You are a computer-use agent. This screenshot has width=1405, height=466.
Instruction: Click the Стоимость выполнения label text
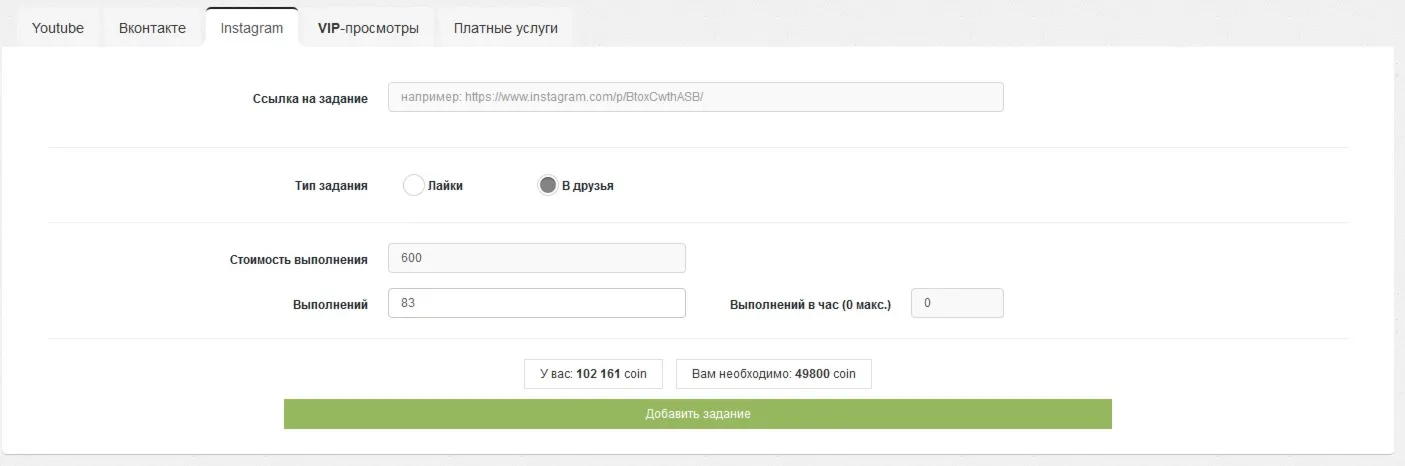299,260
